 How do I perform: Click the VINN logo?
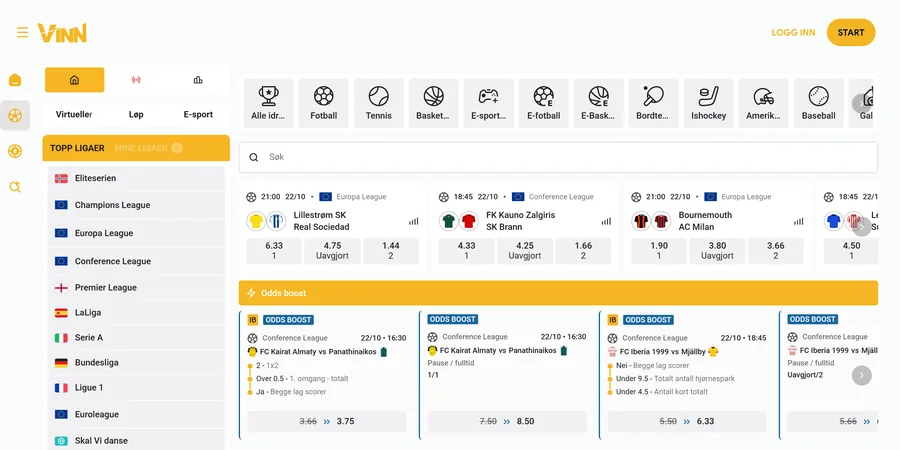click(62, 33)
